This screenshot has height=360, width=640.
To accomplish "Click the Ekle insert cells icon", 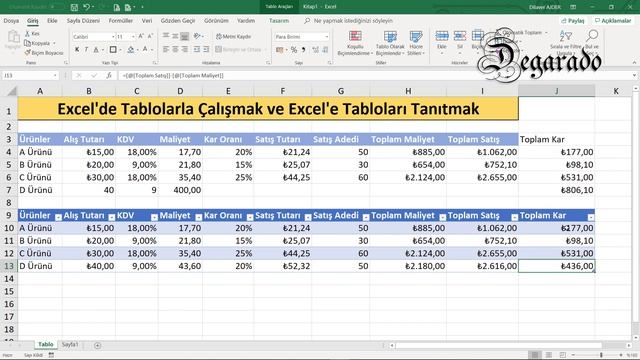I will pyautogui.click(x=442, y=36).
